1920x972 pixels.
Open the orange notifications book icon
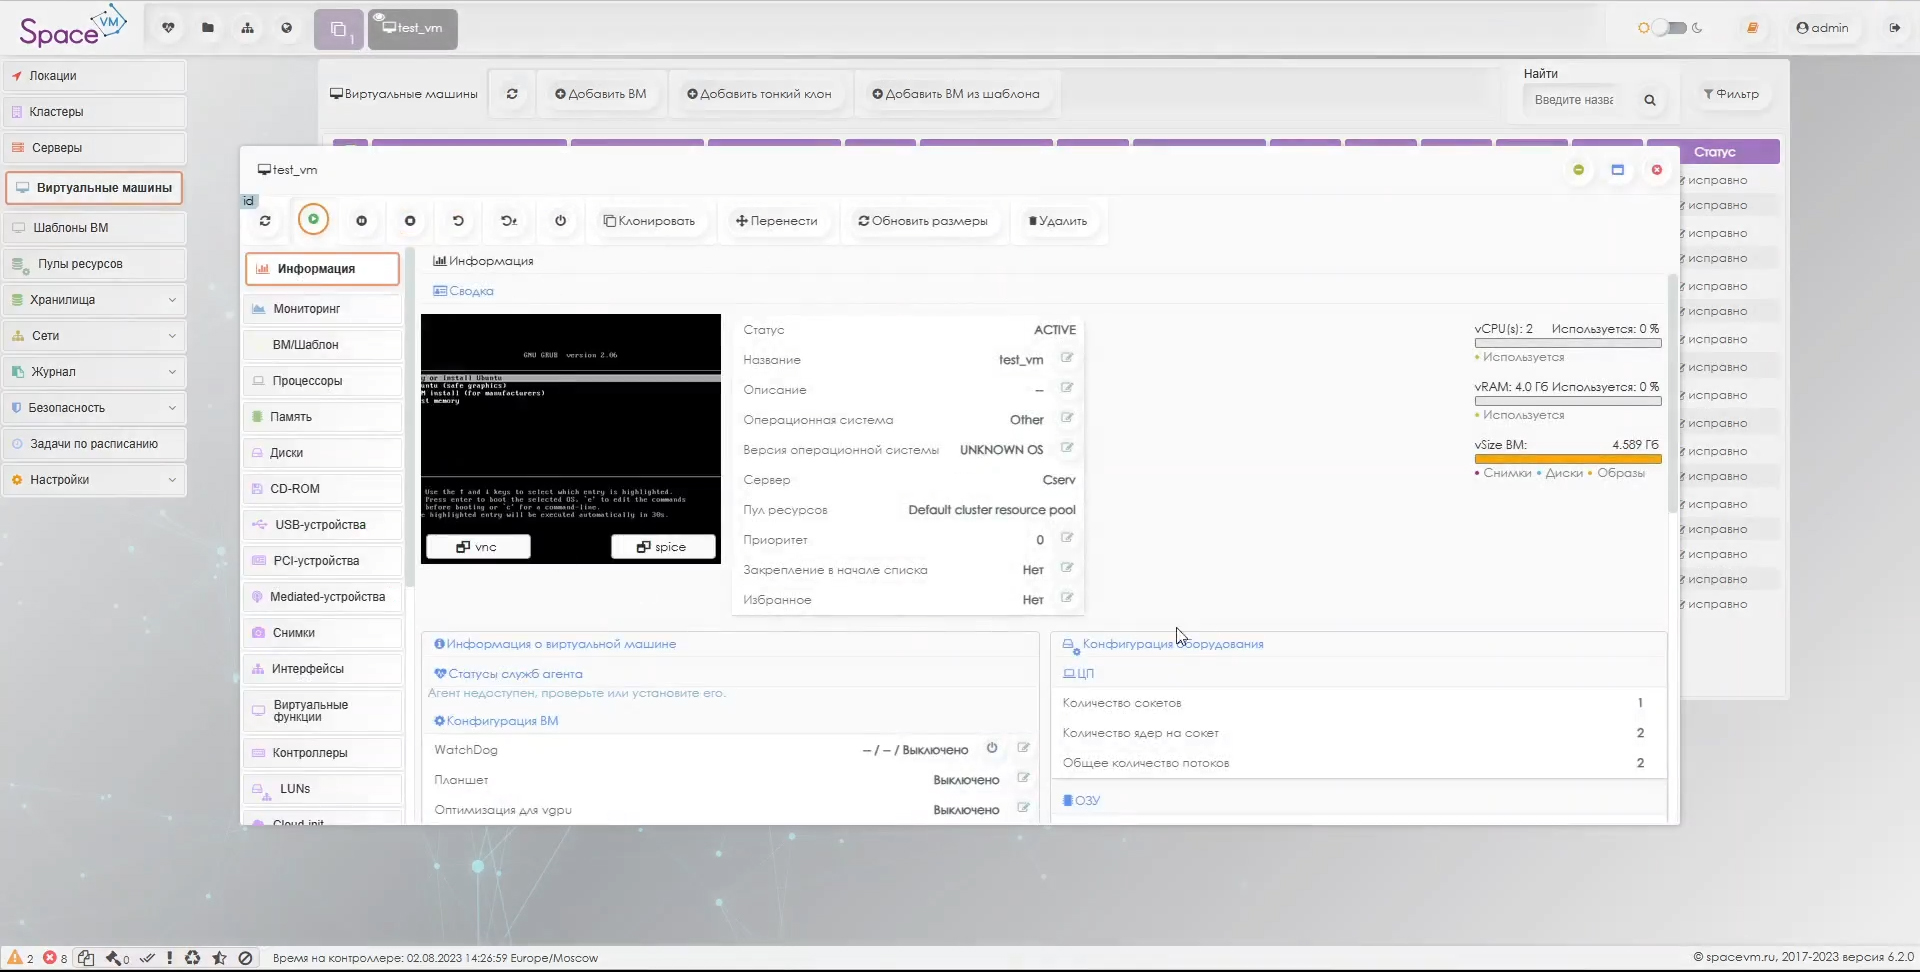tap(1752, 28)
